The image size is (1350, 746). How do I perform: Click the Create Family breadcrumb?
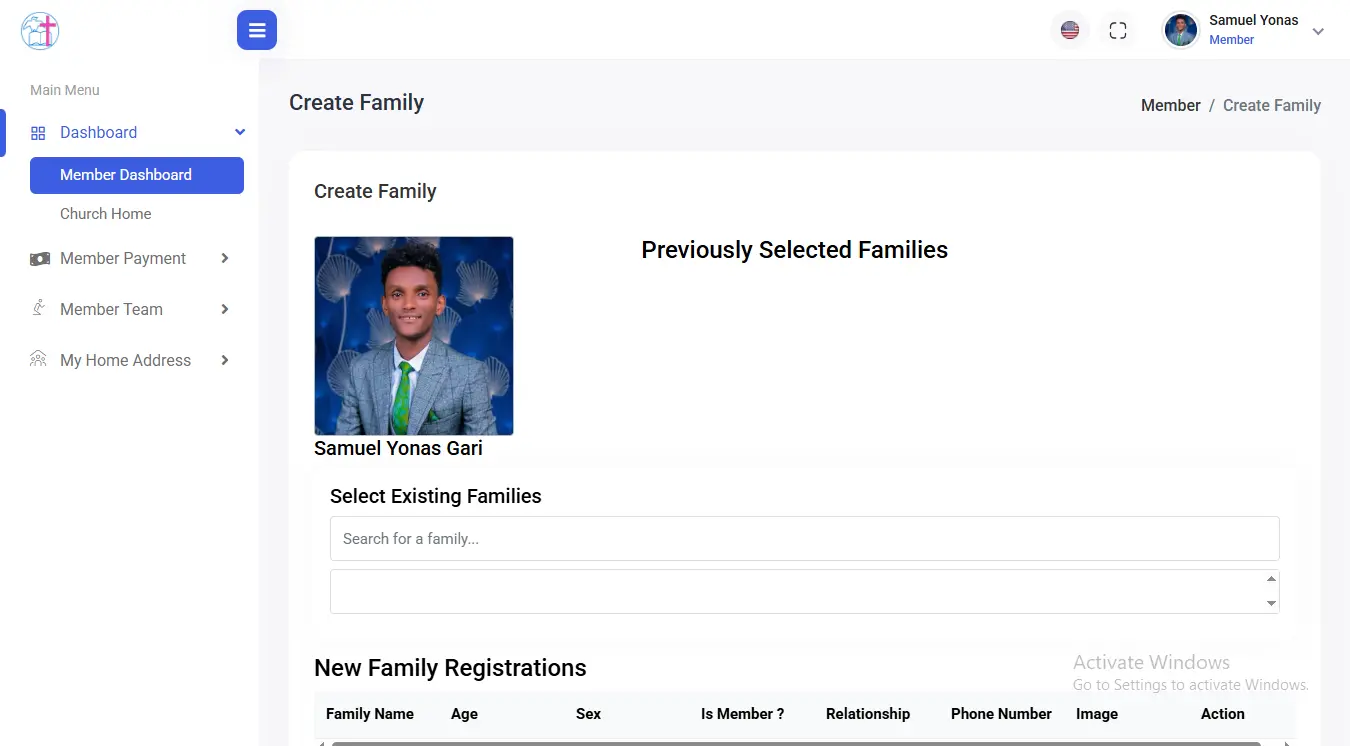tap(1272, 105)
